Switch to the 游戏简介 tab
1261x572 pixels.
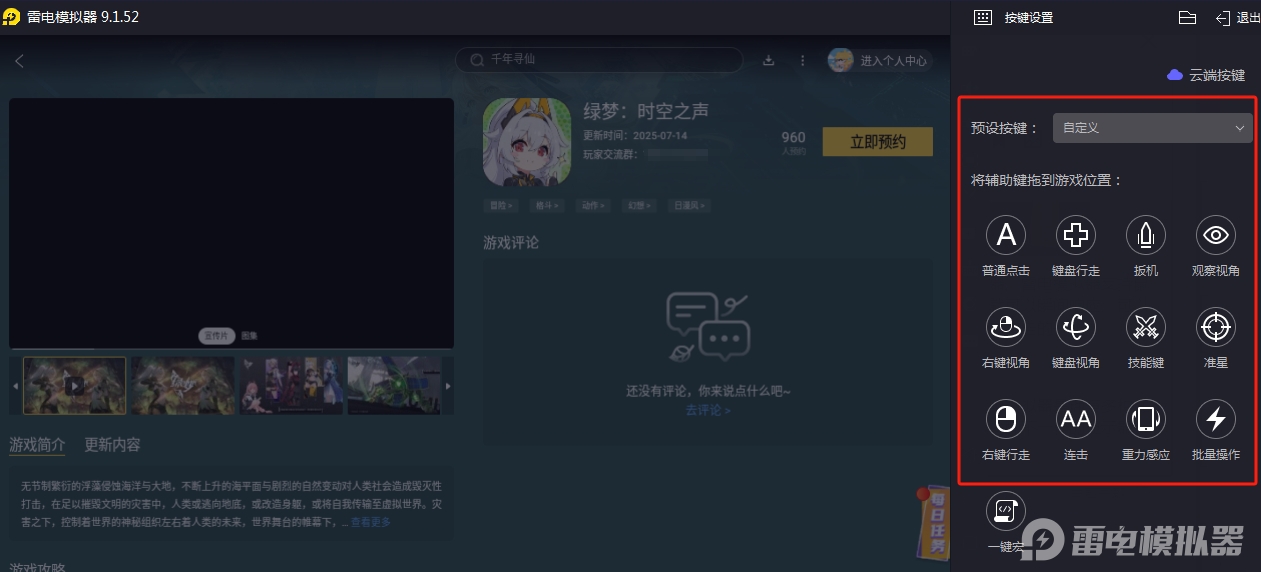point(37,445)
